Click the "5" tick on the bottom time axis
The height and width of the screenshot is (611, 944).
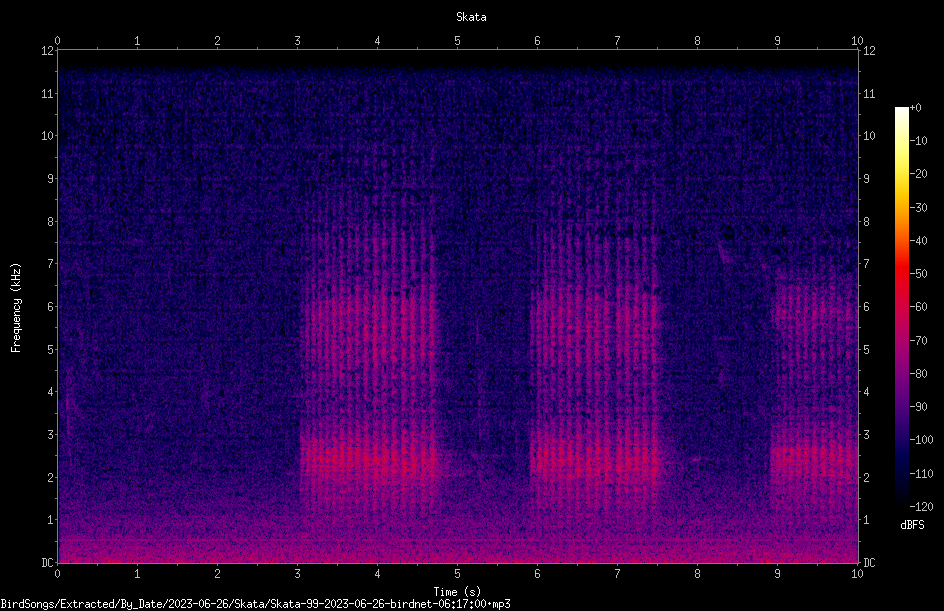click(458, 574)
